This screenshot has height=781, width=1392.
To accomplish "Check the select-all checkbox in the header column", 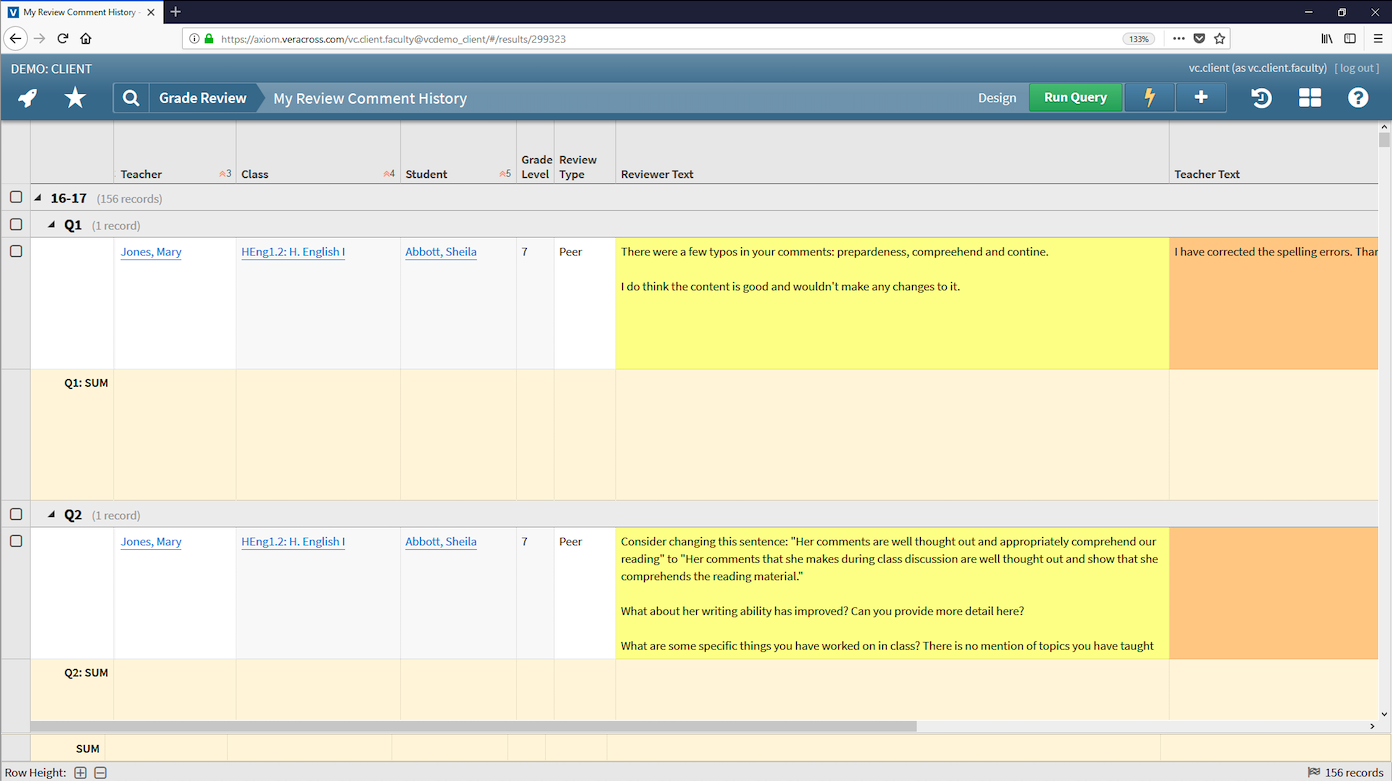I will coord(15,197).
